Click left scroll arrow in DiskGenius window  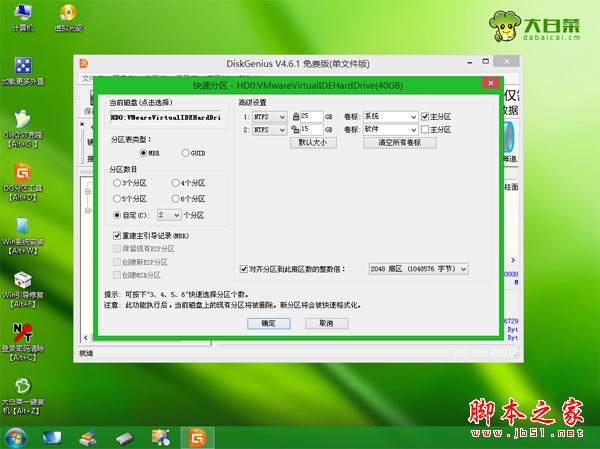86,338
